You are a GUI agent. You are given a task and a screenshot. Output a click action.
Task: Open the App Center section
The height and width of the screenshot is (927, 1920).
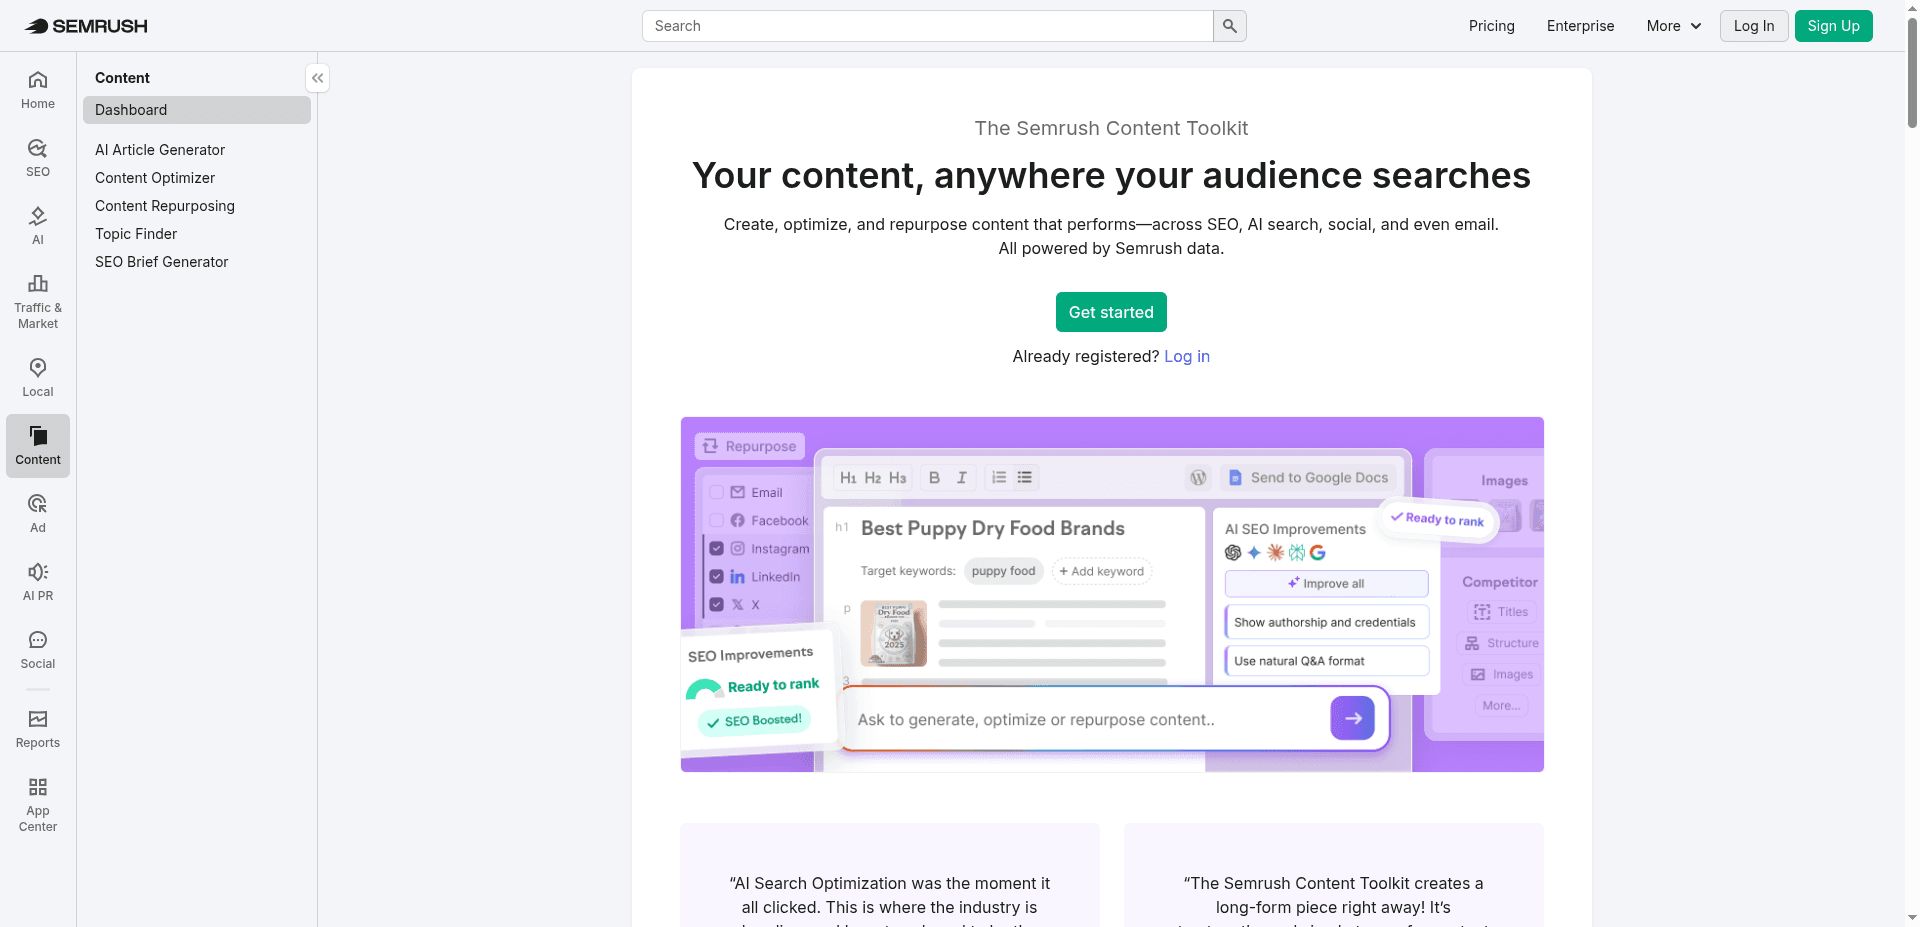click(x=38, y=805)
